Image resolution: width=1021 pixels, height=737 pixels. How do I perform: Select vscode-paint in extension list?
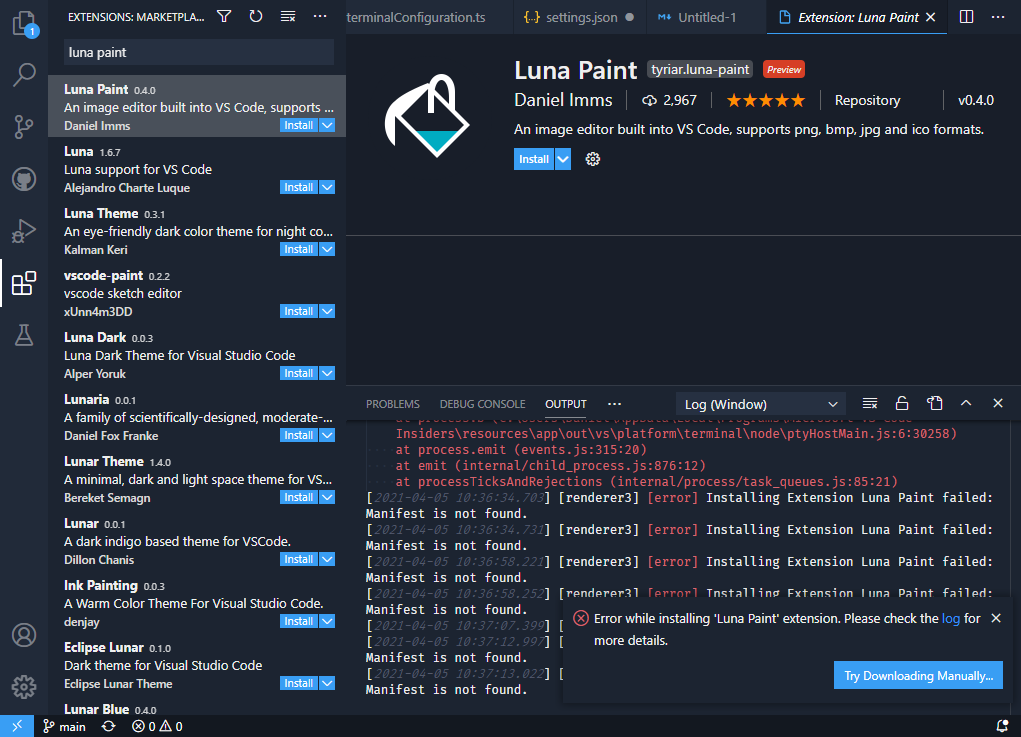click(197, 294)
